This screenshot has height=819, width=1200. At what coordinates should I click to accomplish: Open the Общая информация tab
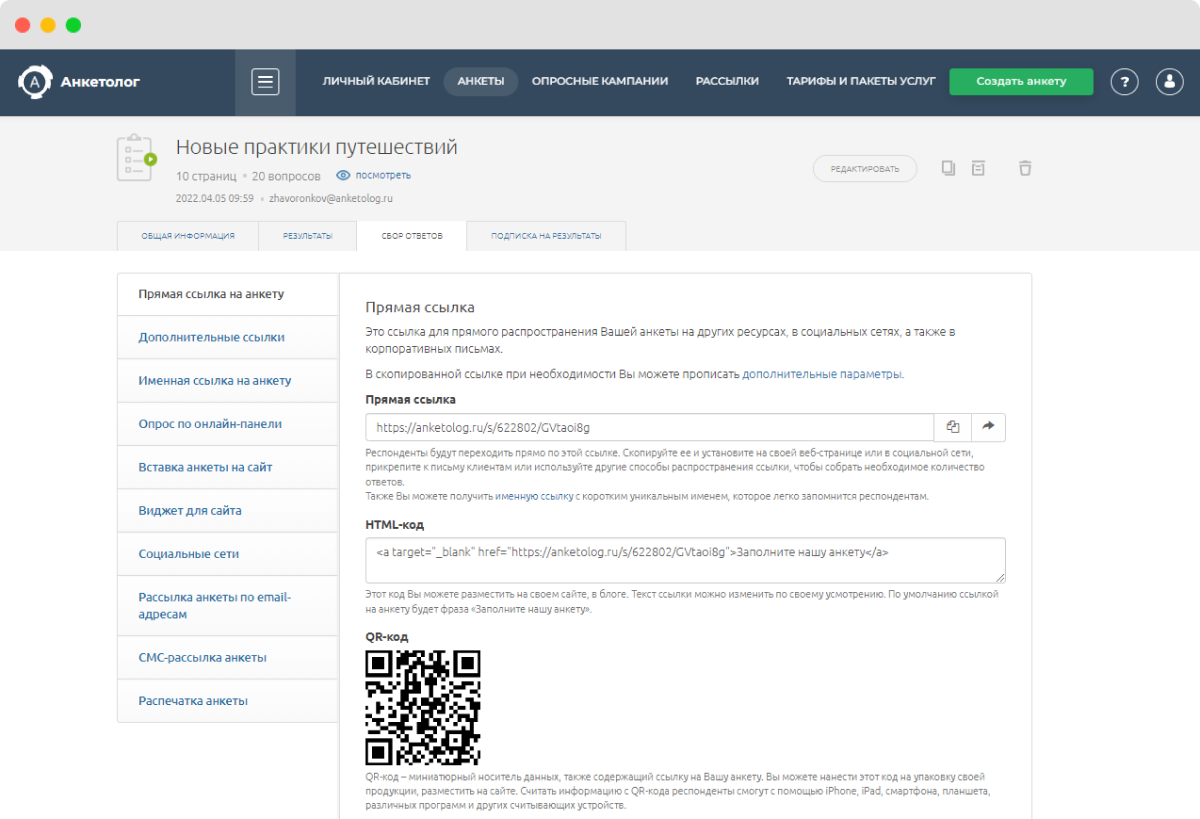pos(188,236)
